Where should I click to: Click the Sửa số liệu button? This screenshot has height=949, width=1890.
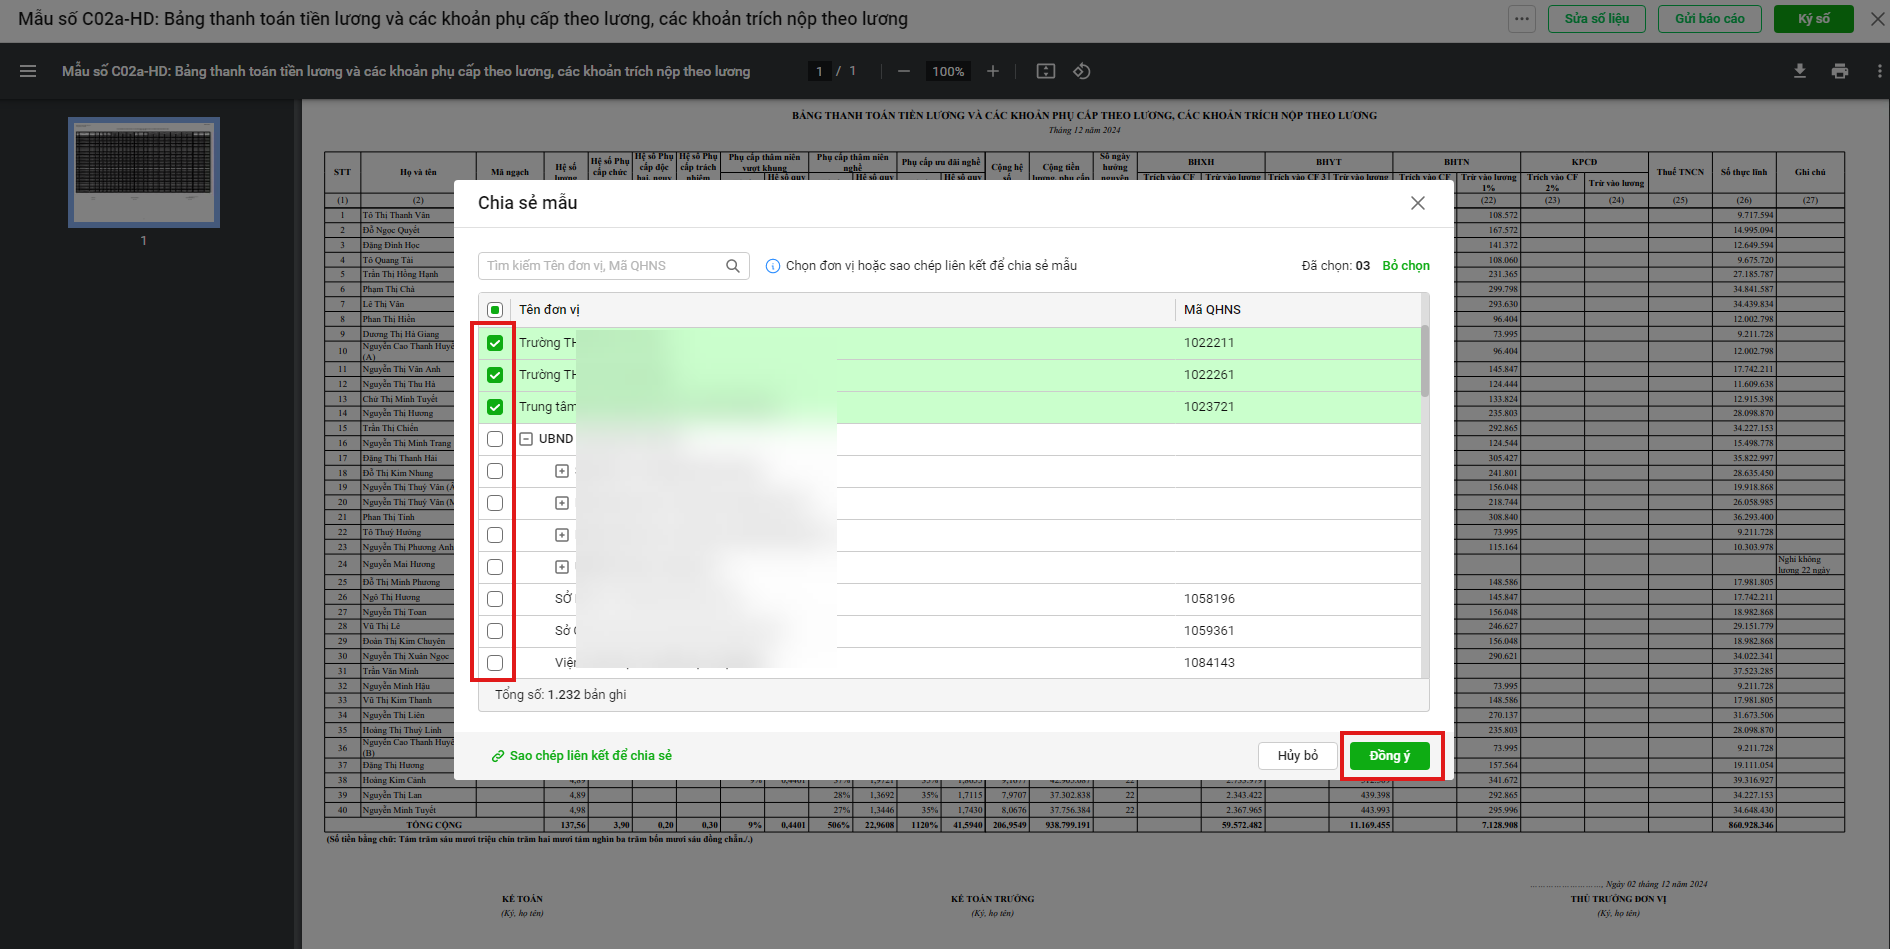(1597, 19)
